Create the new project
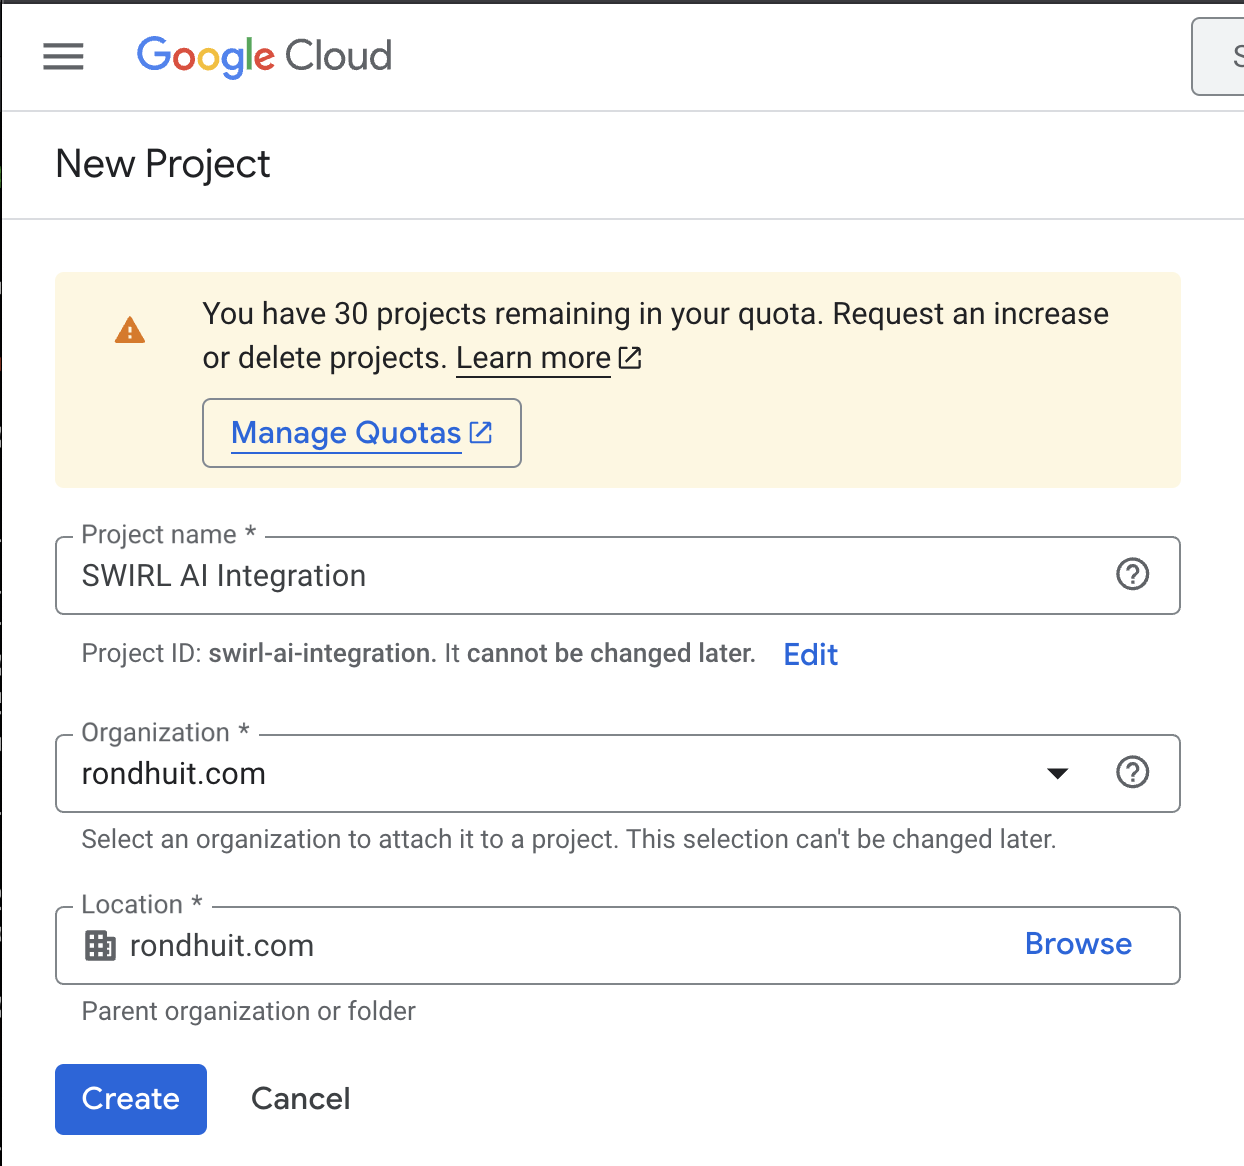1244x1166 pixels. tap(131, 1099)
